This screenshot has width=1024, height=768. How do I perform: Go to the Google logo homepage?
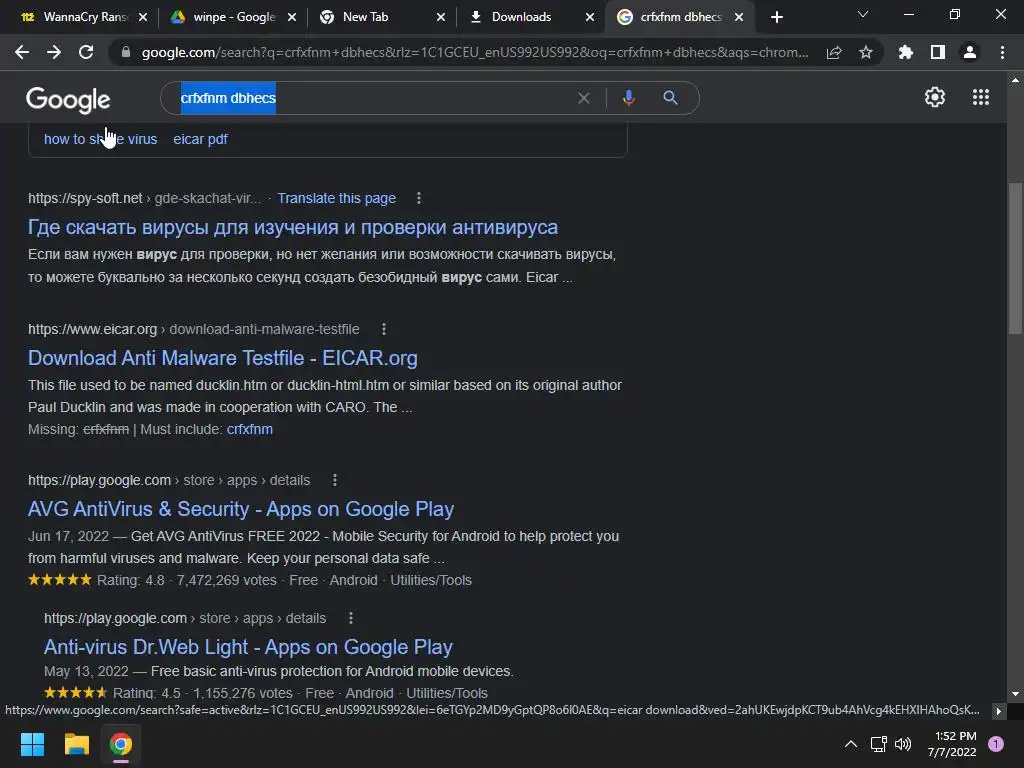[x=68, y=99]
